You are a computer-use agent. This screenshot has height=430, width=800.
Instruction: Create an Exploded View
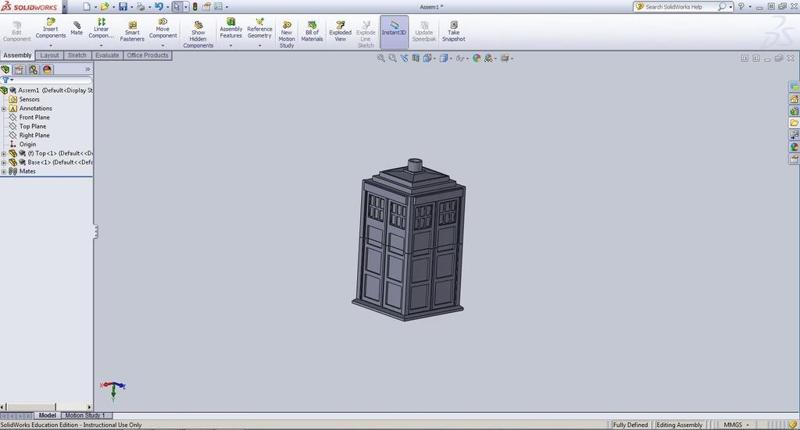[340, 31]
